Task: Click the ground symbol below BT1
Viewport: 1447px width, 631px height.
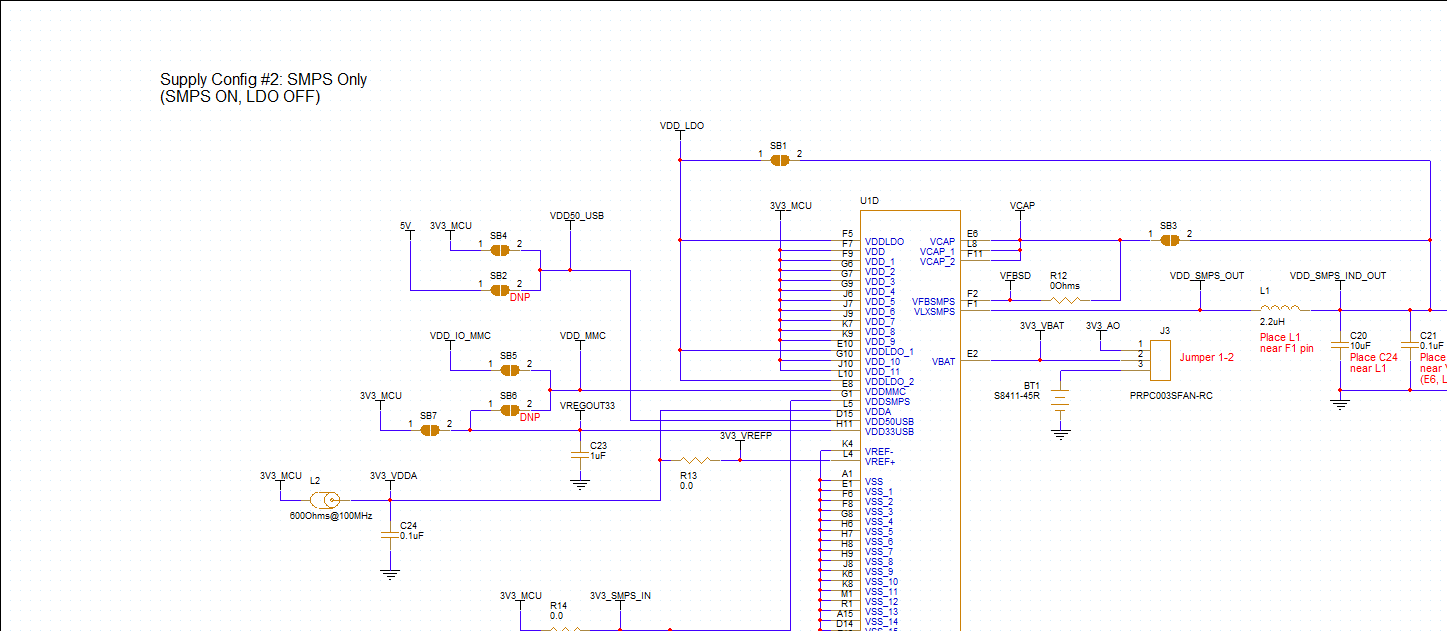Action: [1060, 434]
